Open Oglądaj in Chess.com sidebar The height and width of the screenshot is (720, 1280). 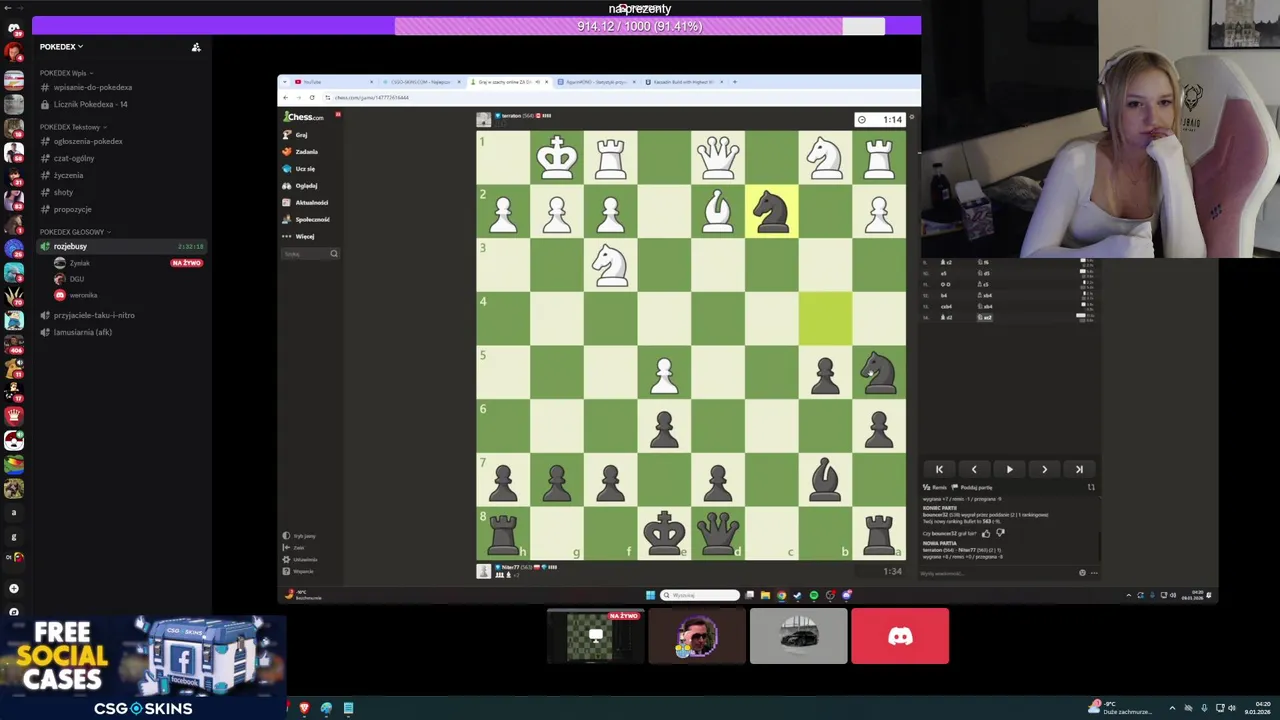pos(305,186)
